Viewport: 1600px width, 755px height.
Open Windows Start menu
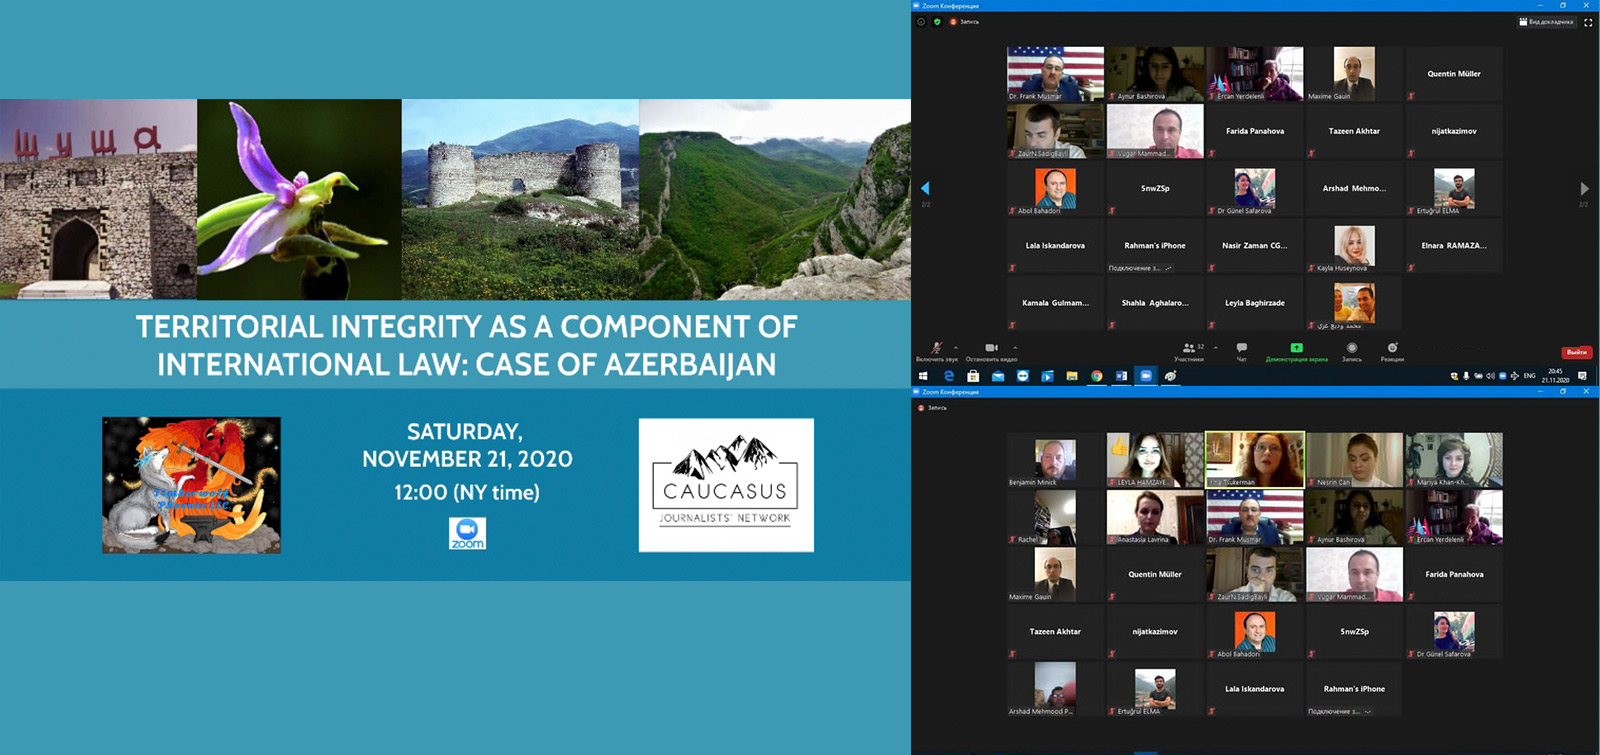[923, 376]
